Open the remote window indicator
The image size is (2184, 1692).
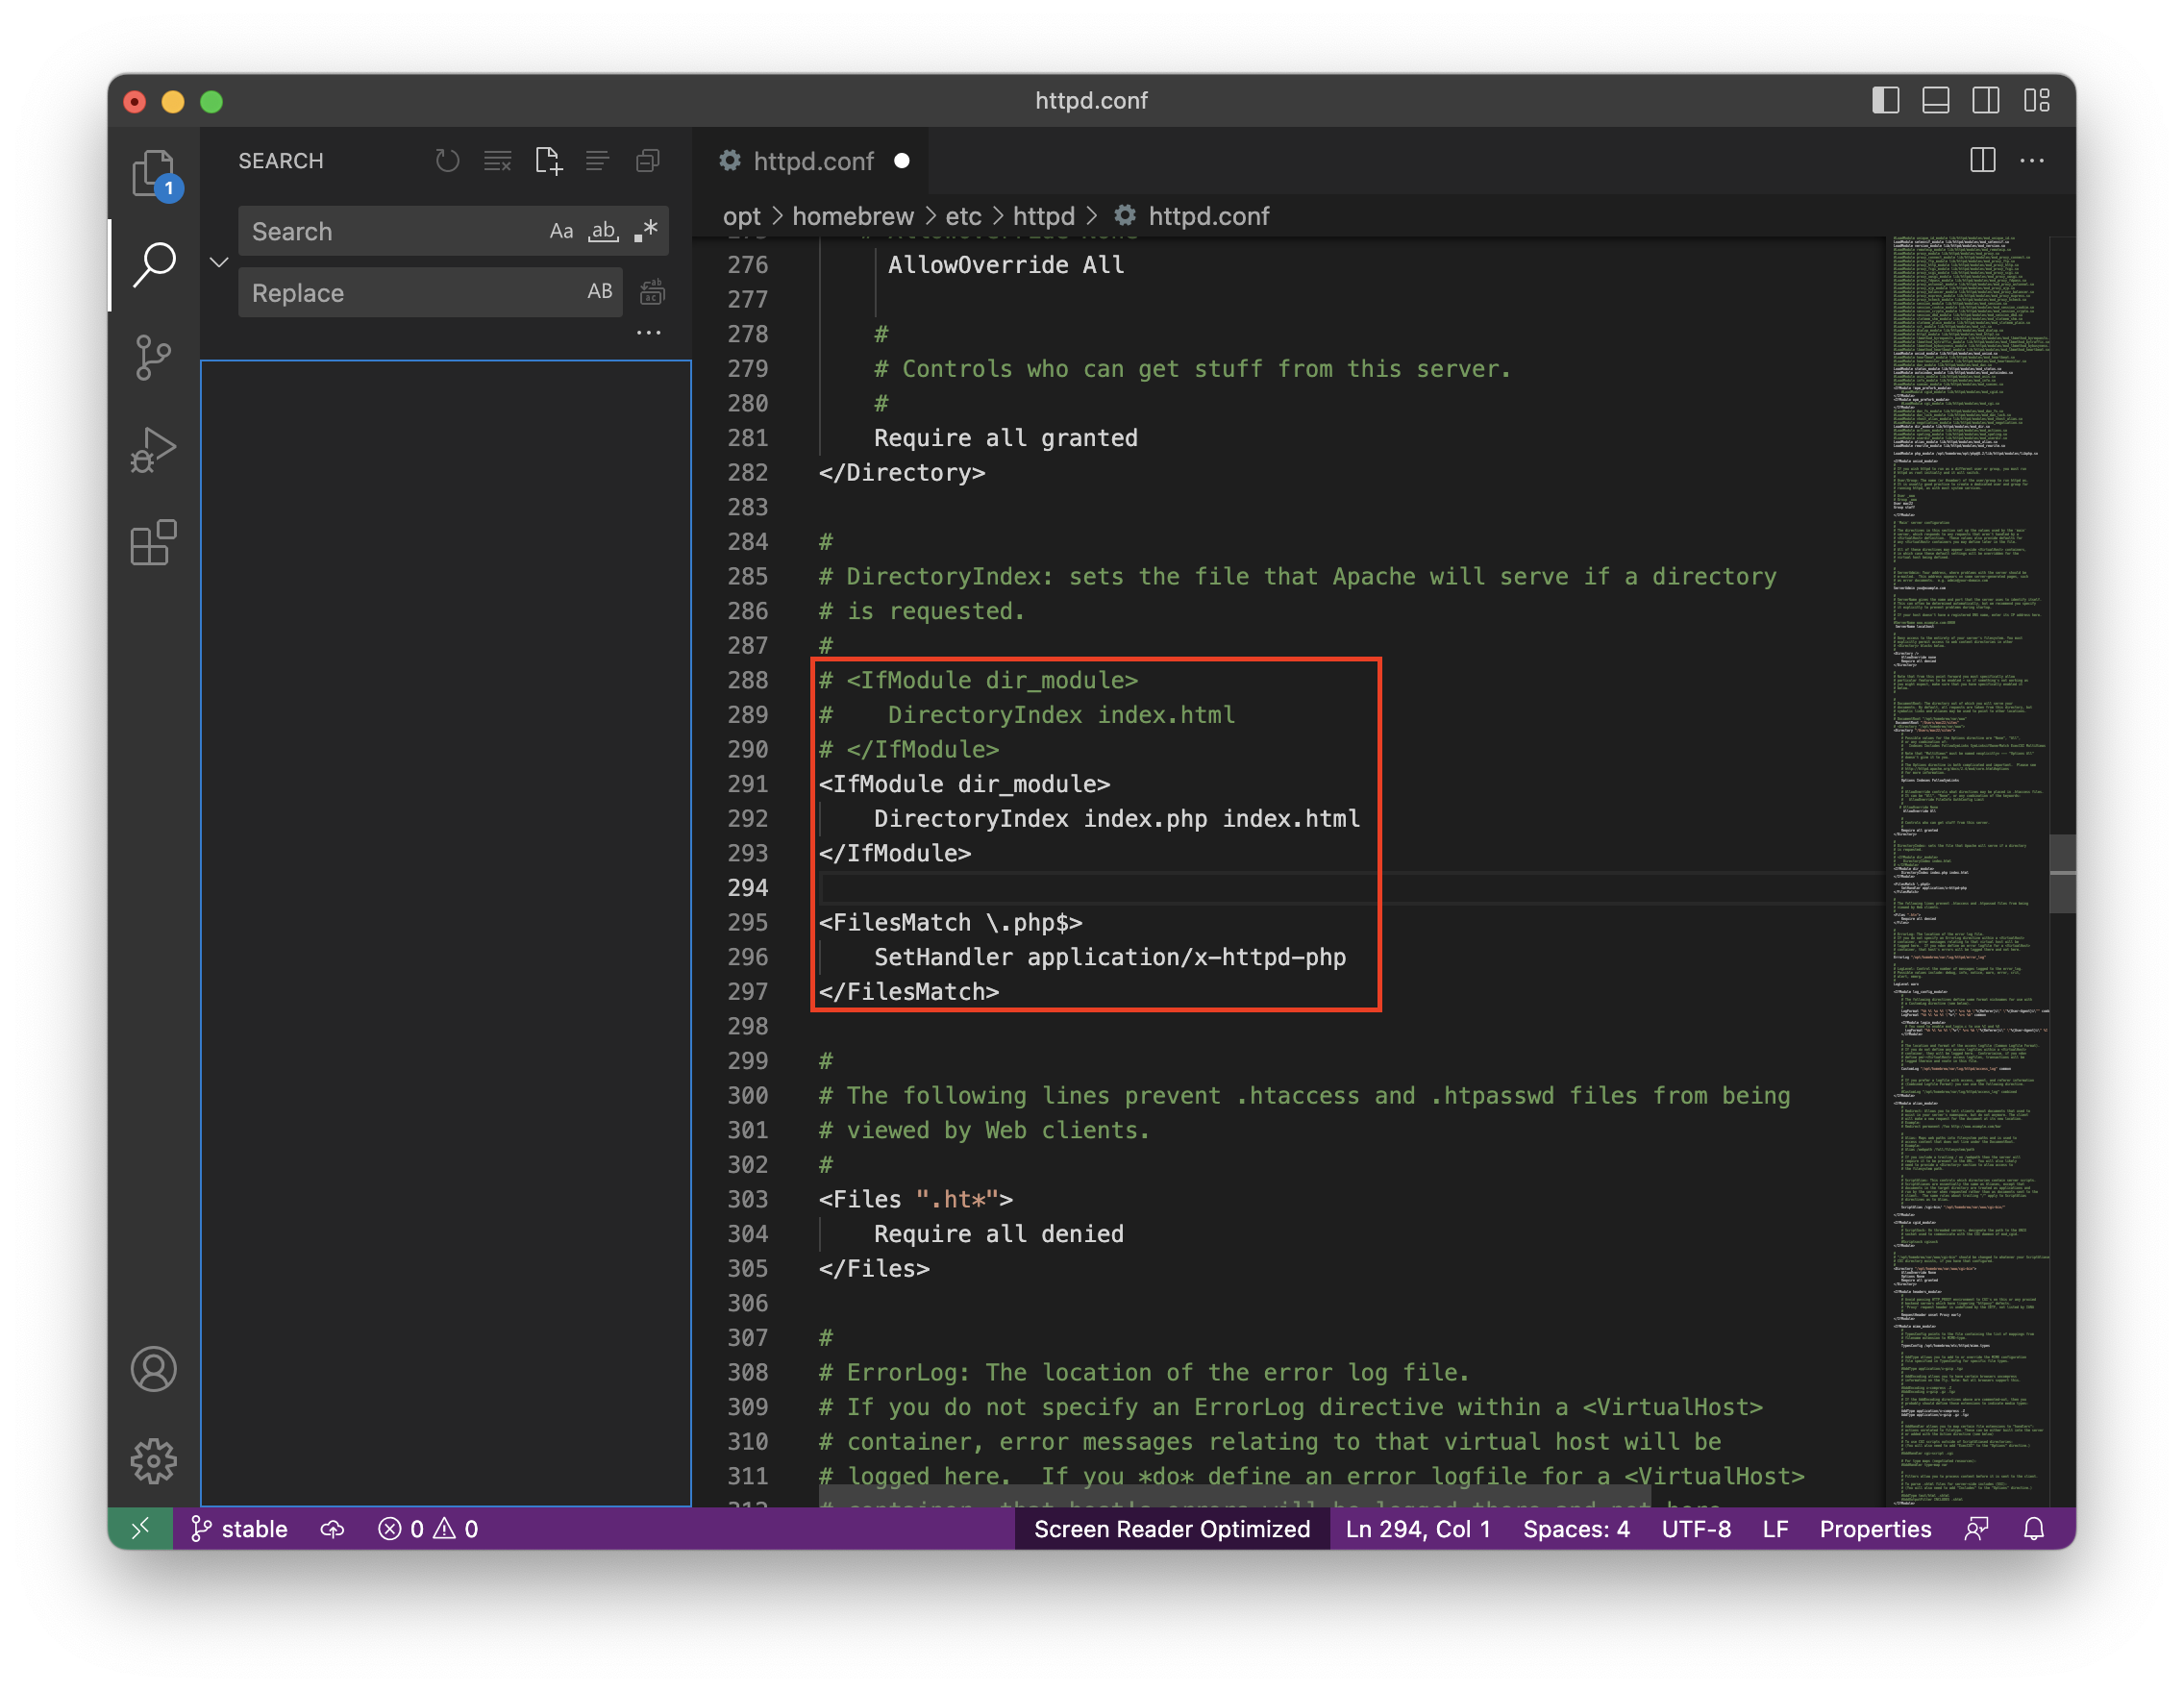[x=140, y=1528]
